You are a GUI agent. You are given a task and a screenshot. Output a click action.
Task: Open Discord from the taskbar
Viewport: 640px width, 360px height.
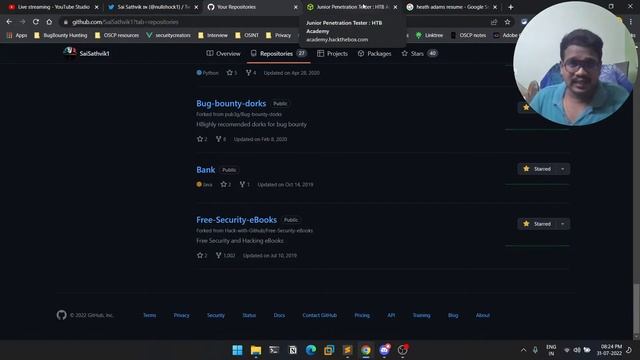[x=384, y=350]
